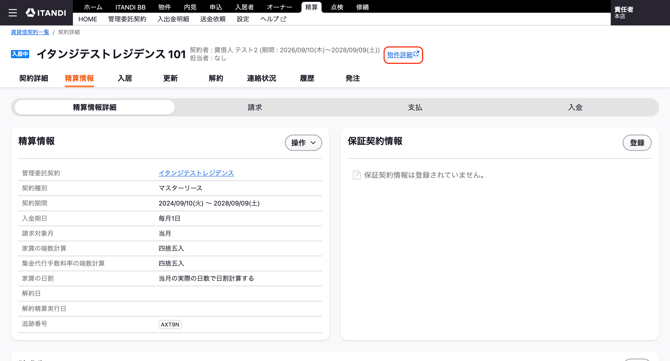Open the ホーム top menu

(93, 7)
